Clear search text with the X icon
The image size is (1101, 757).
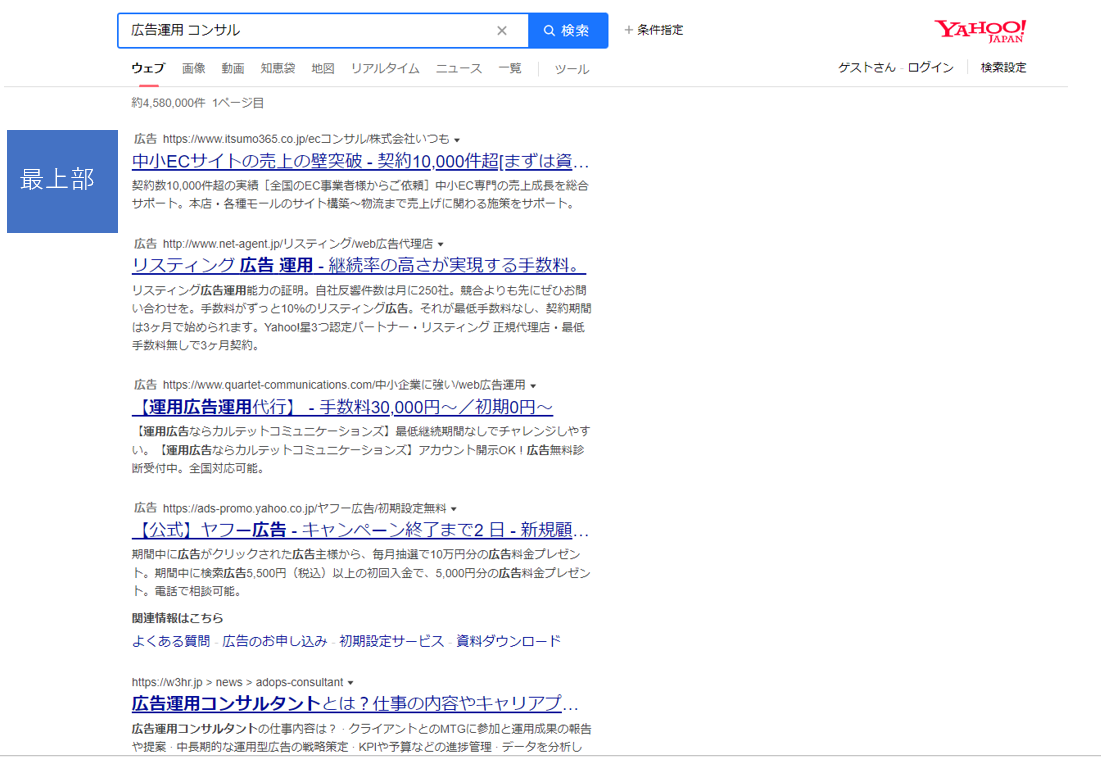[x=502, y=31]
